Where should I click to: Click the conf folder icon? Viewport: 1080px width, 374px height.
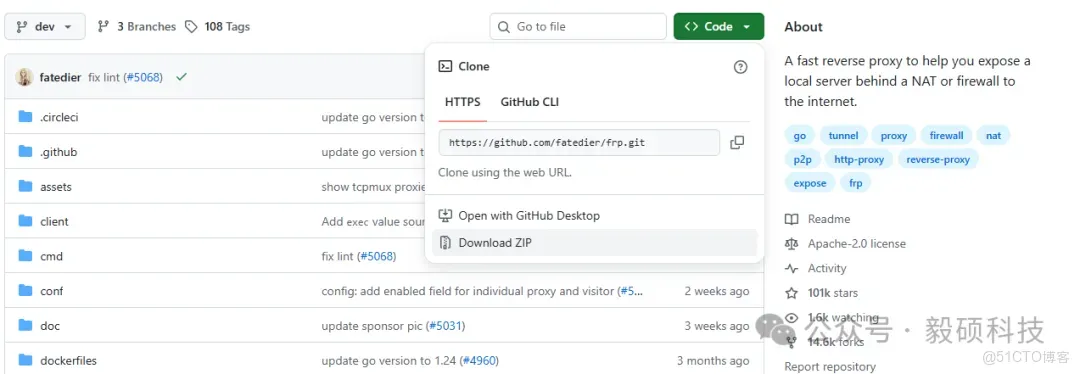point(25,290)
